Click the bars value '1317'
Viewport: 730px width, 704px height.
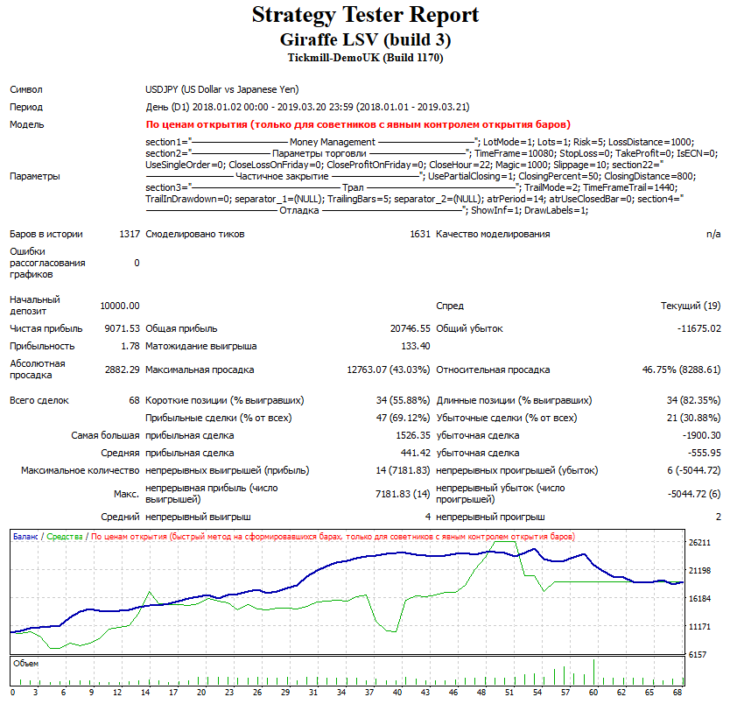click(129, 234)
